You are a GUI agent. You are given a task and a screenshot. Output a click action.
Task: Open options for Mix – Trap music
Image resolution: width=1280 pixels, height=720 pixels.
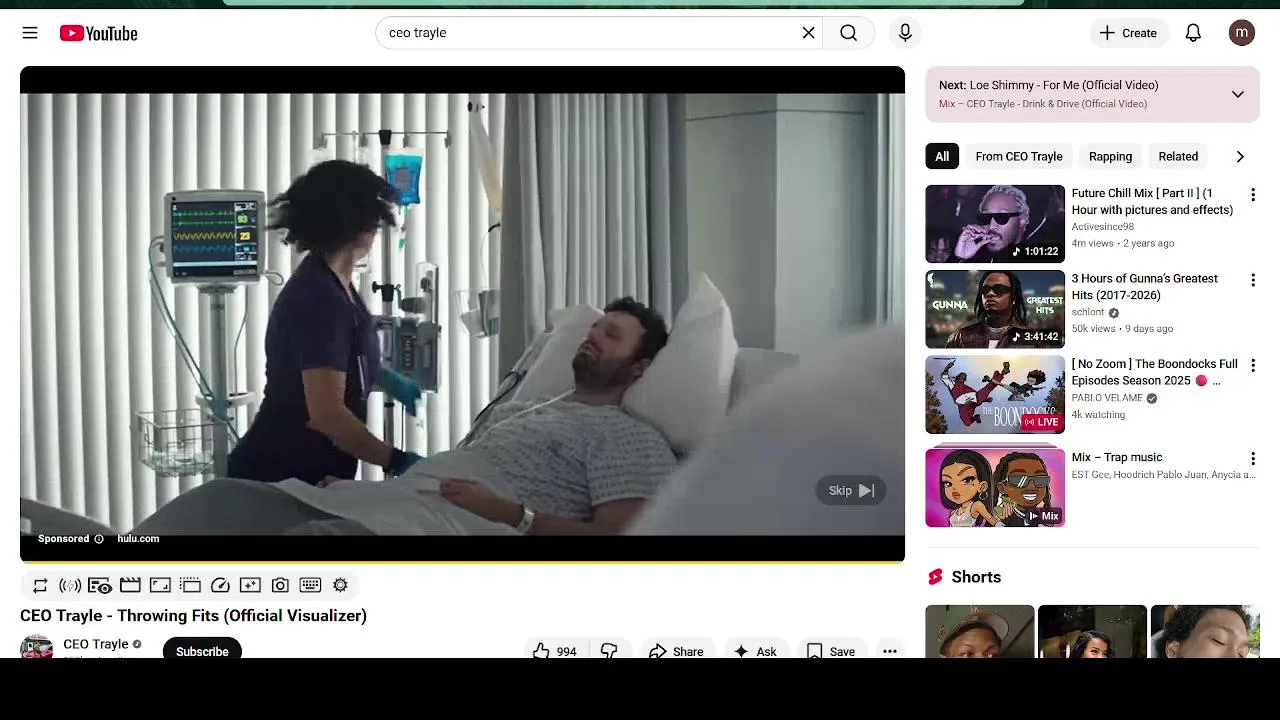(x=1252, y=458)
